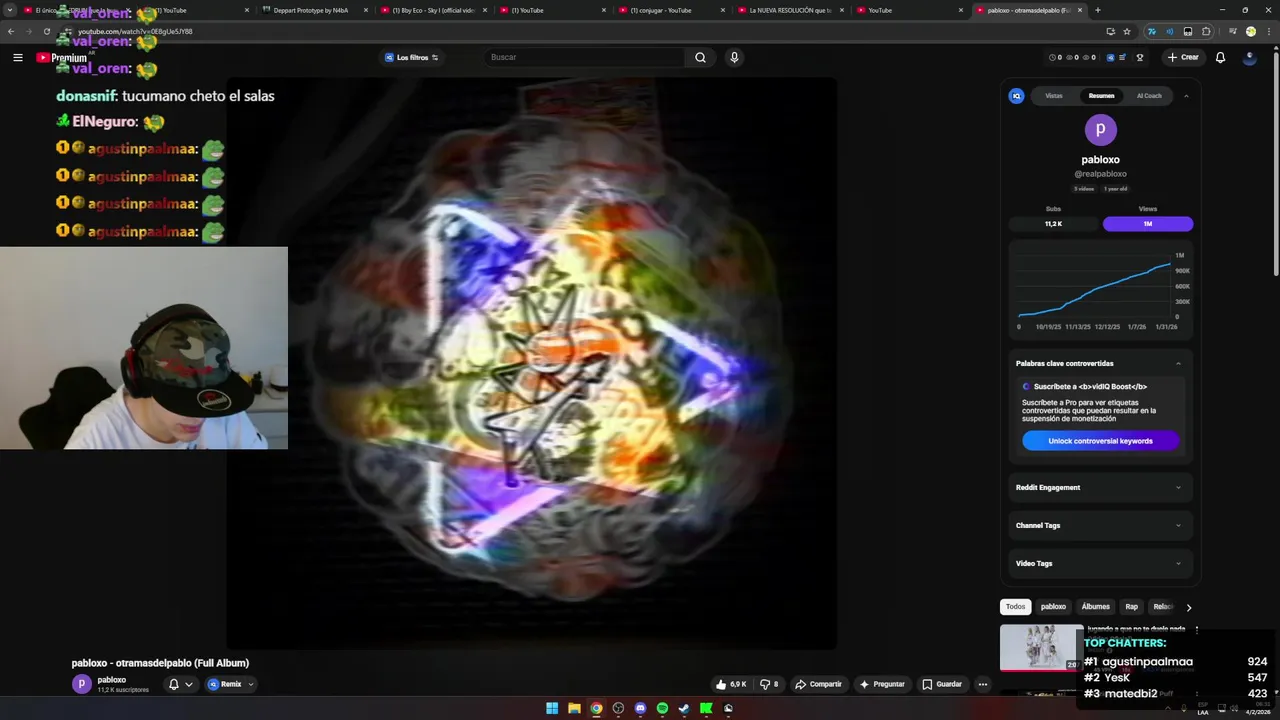The width and height of the screenshot is (1280, 720).
Task: Switch to the AI Coach tab
Action: pyautogui.click(x=1149, y=96)
